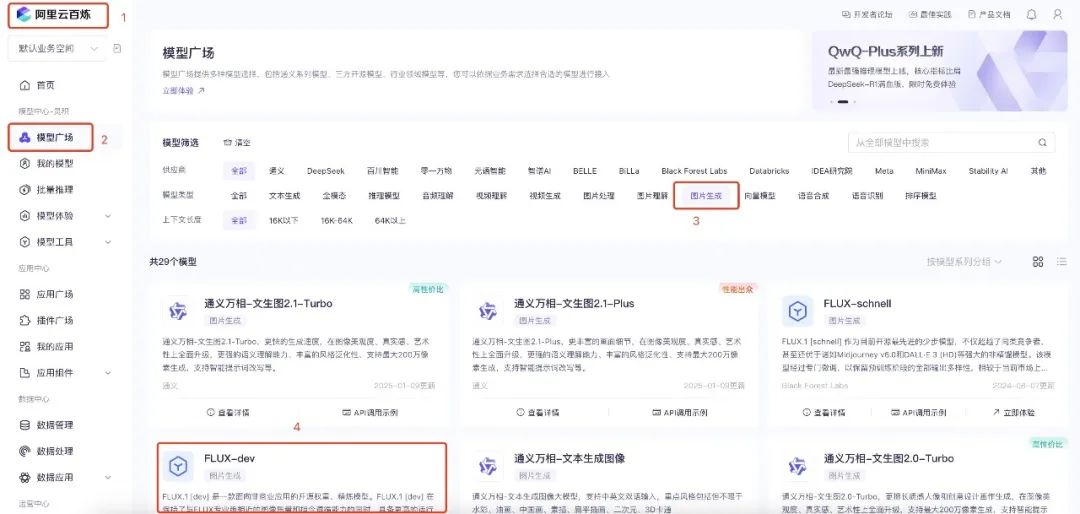Click 查看详情 on 通义万相-文生图2.1-Turbo card
The height and width of the screenshot is (514, 1080).
228,413
